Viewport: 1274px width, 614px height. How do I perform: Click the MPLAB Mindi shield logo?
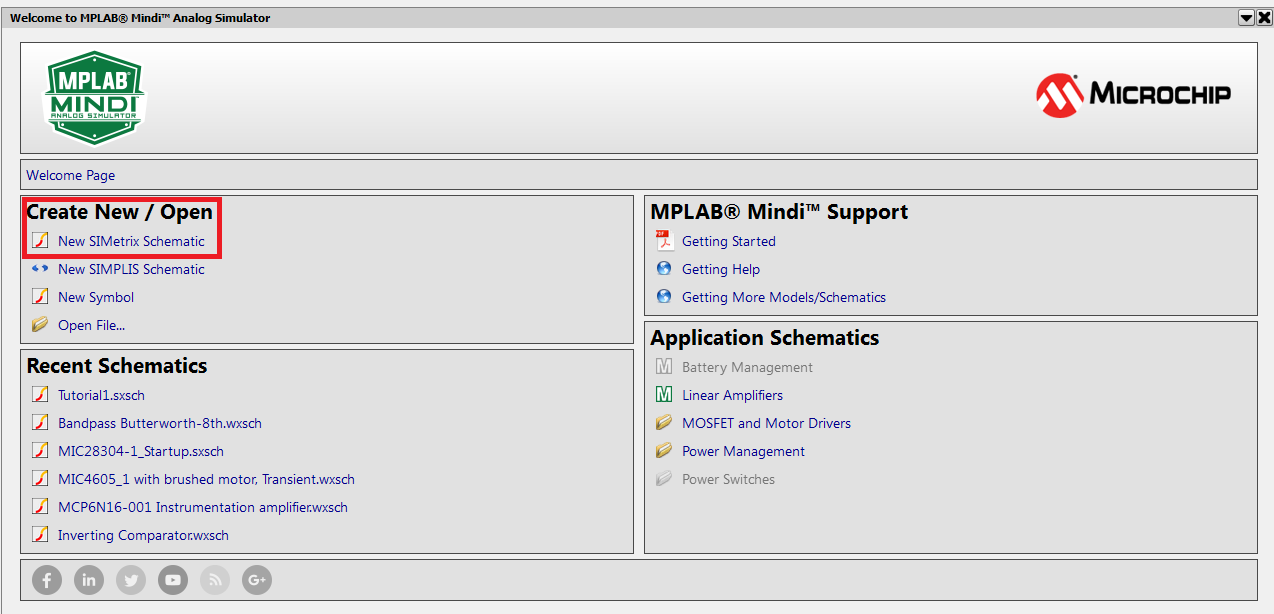(94, 97)
